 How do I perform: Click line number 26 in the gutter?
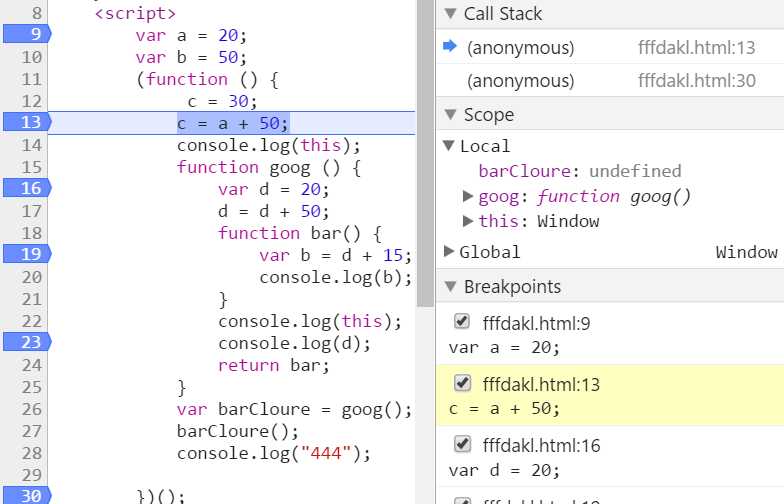pyautogui.click(x=32, y=409)
